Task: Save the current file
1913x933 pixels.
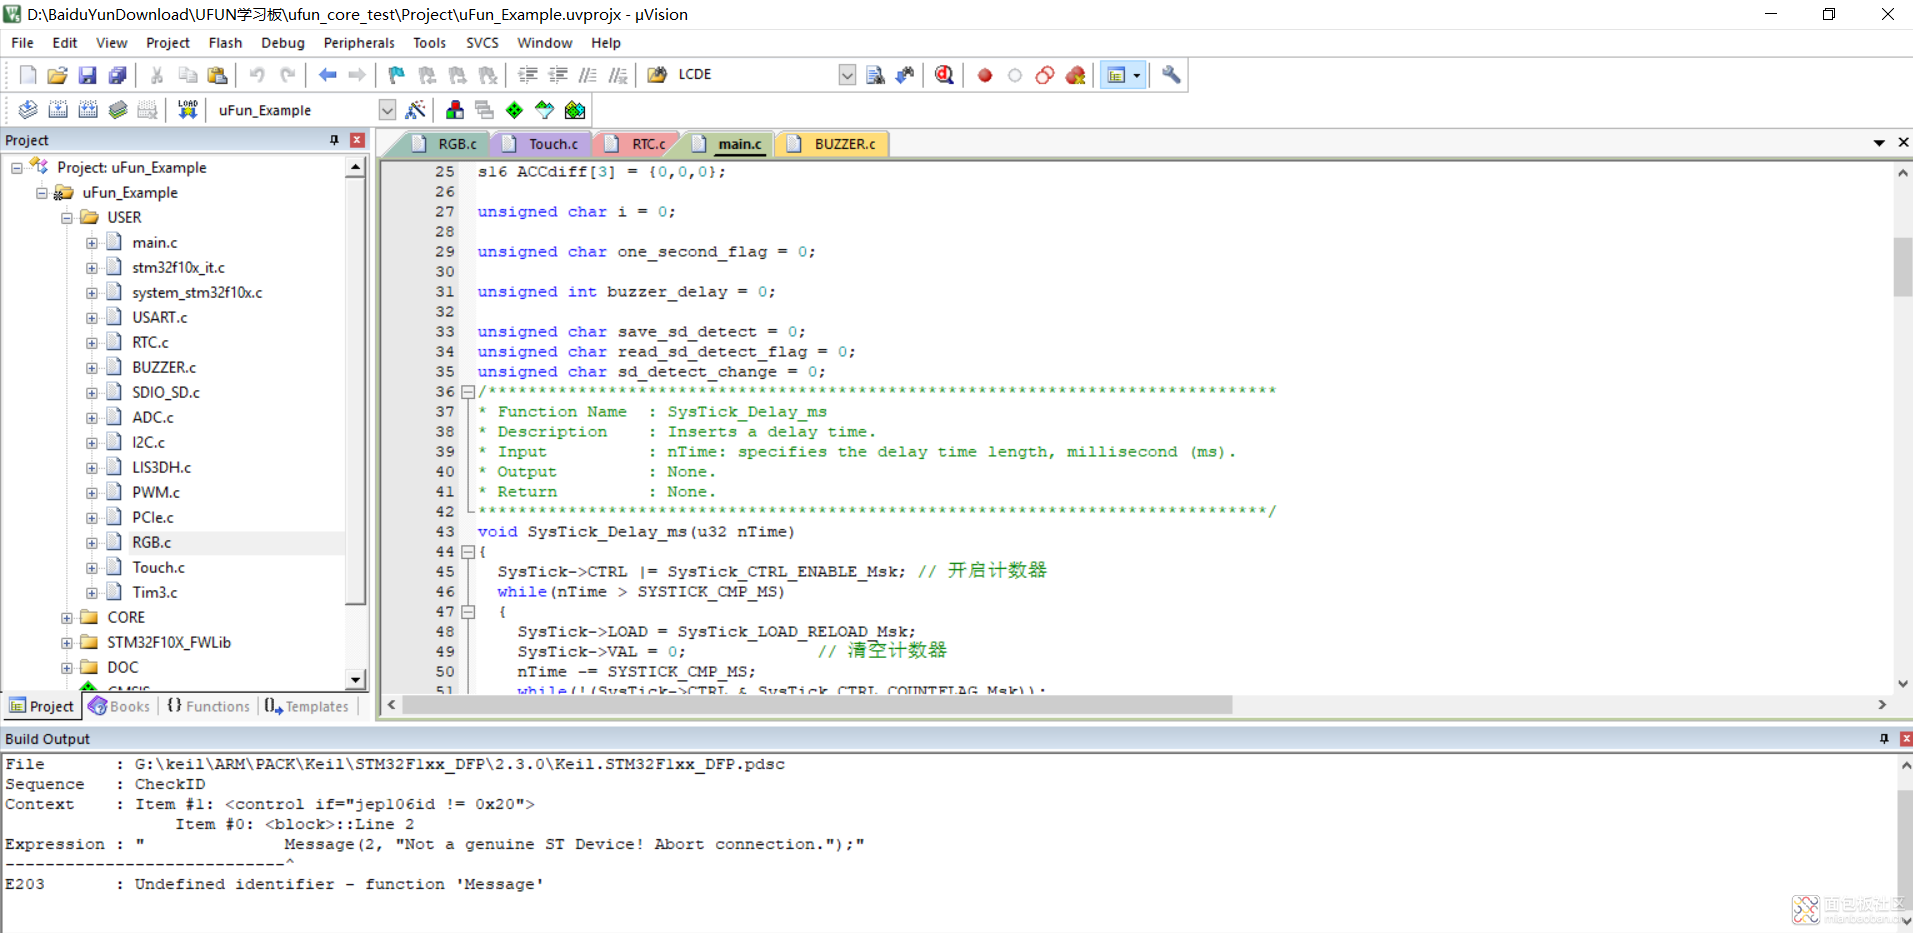Action: pos(87,75)
